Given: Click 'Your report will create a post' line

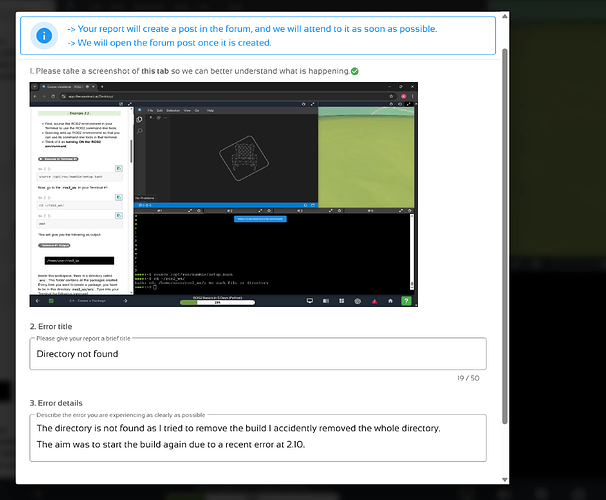Looking at the screenshot, I should [252, 29].
